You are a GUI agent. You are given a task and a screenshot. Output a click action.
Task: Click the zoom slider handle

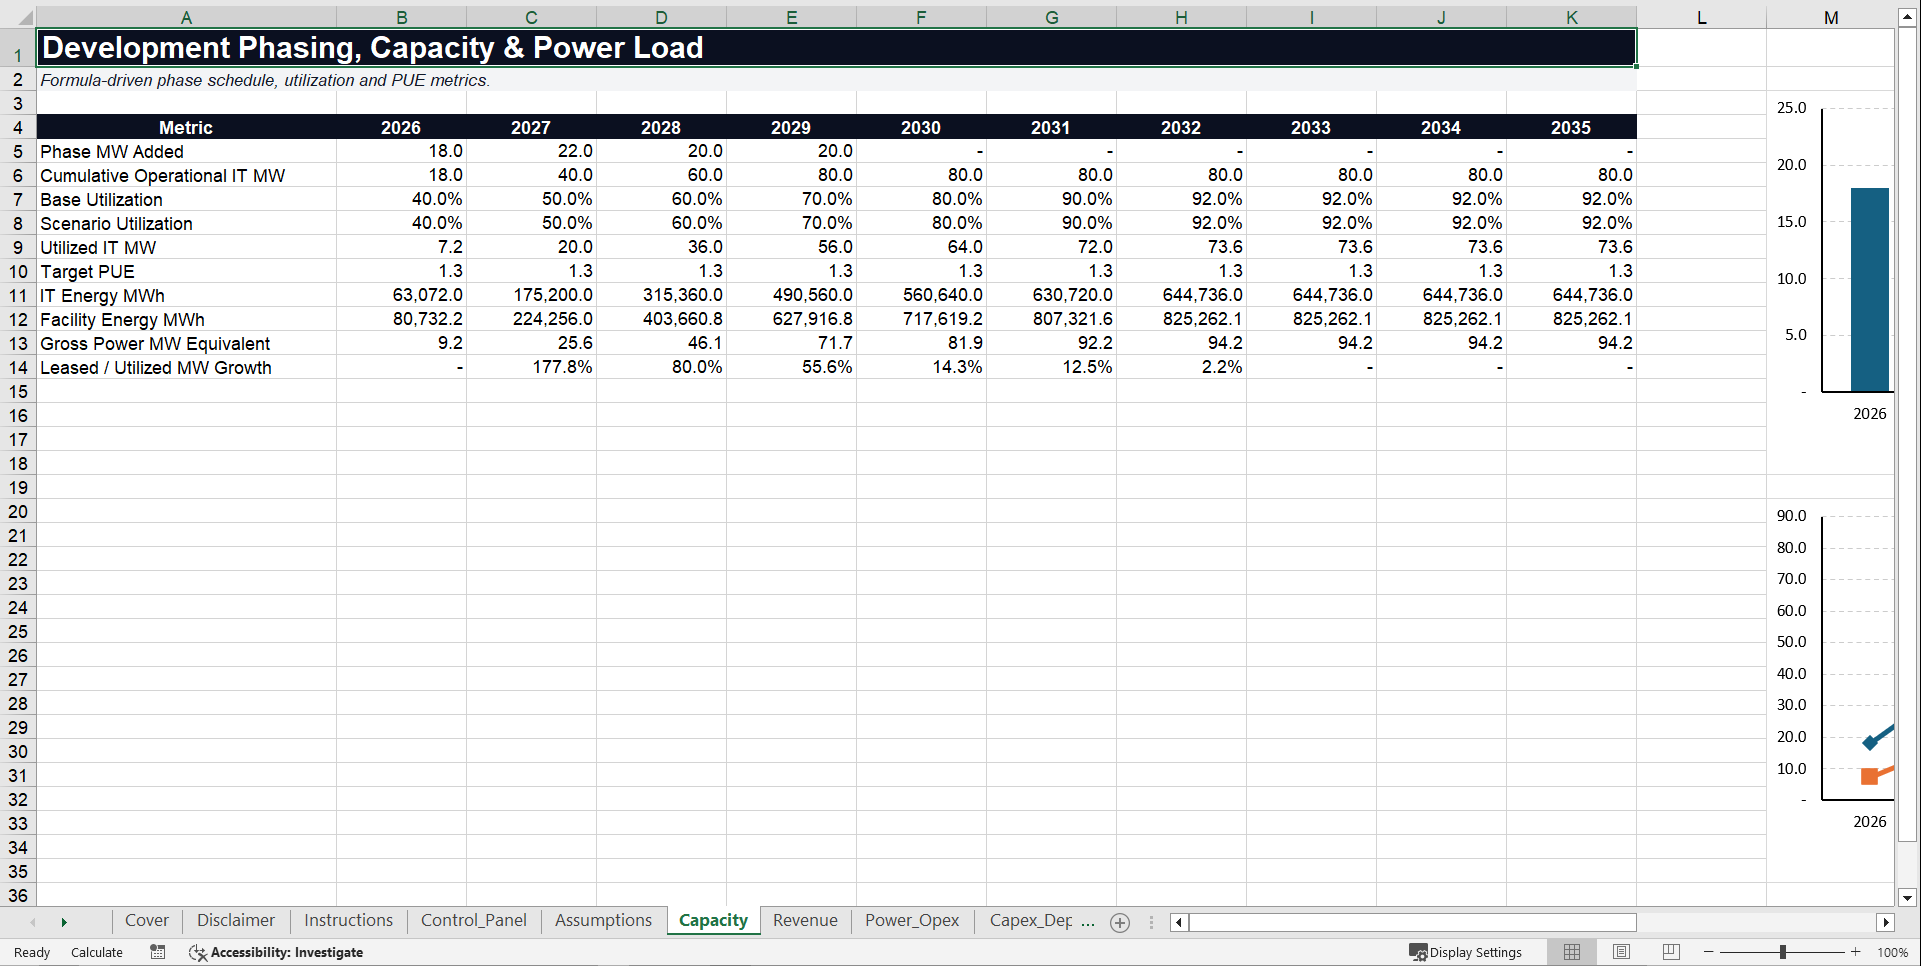tap(1782, 952)
